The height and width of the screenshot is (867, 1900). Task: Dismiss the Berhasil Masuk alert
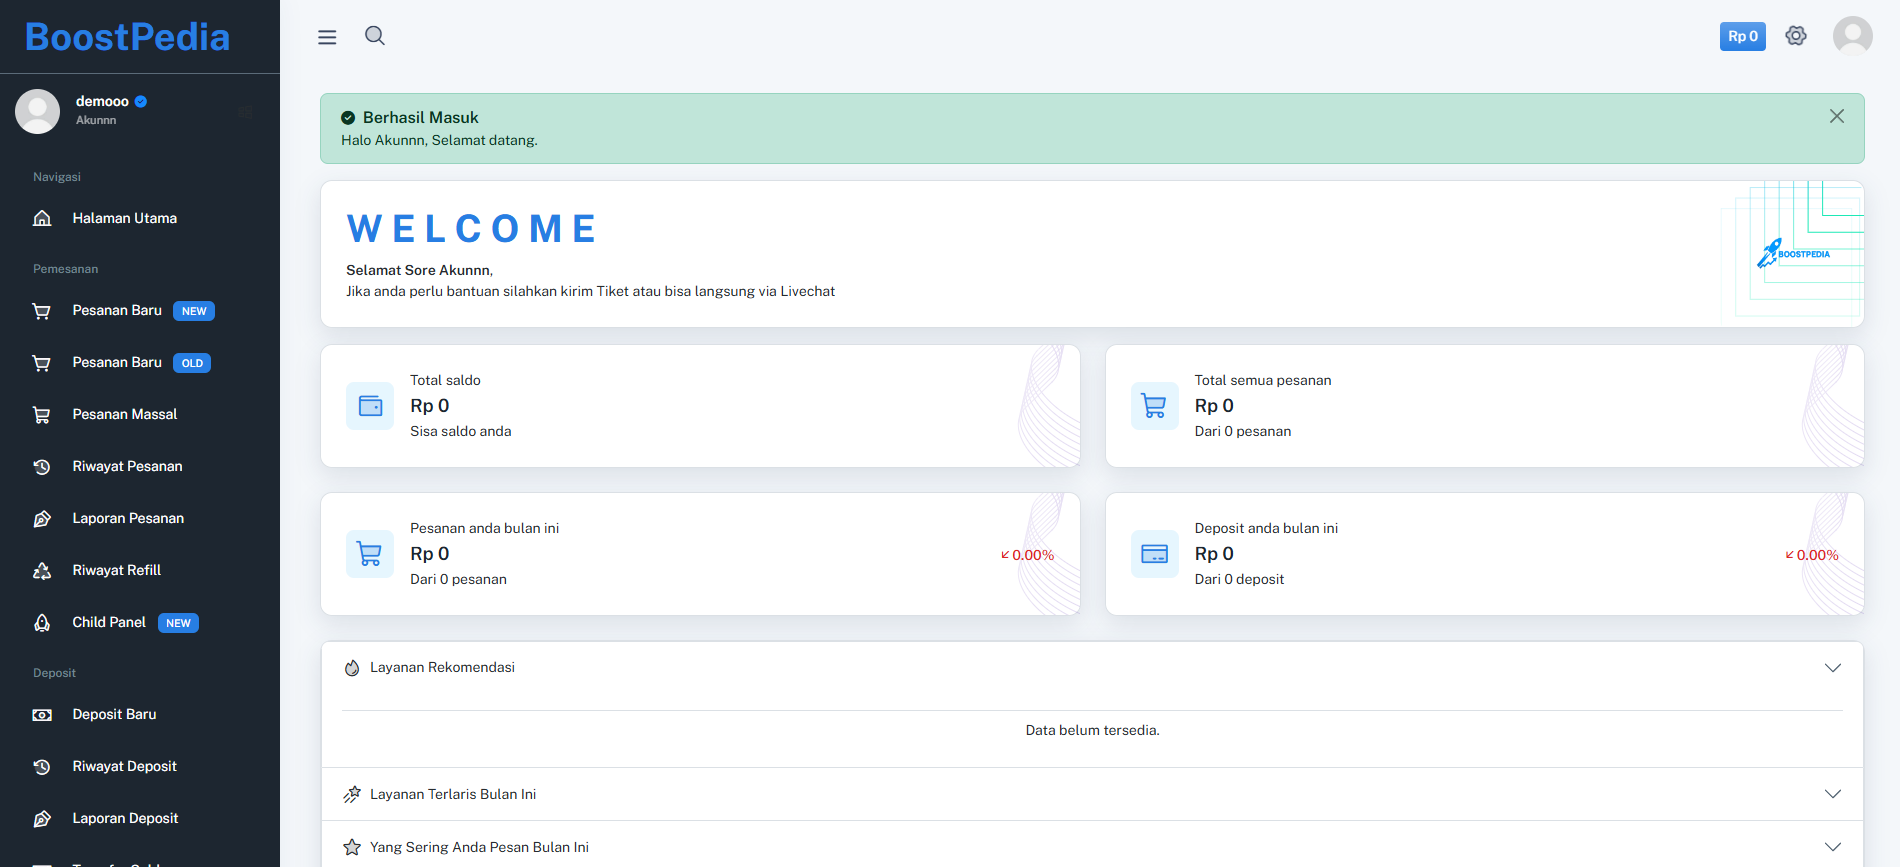[x=1836, y=116]
